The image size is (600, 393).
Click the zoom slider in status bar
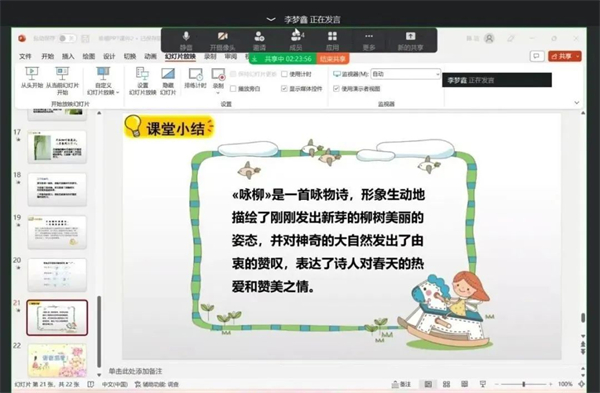coord(523,384)
